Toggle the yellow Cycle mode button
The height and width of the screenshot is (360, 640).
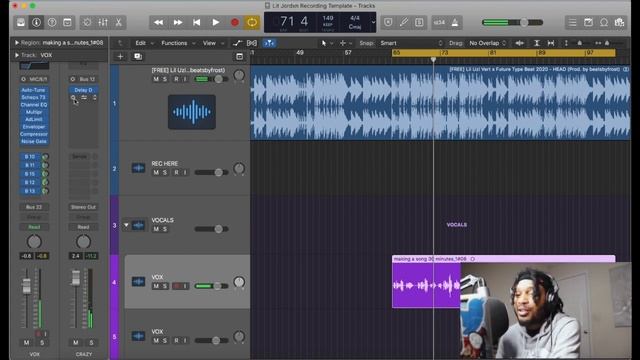pos(252,22)
